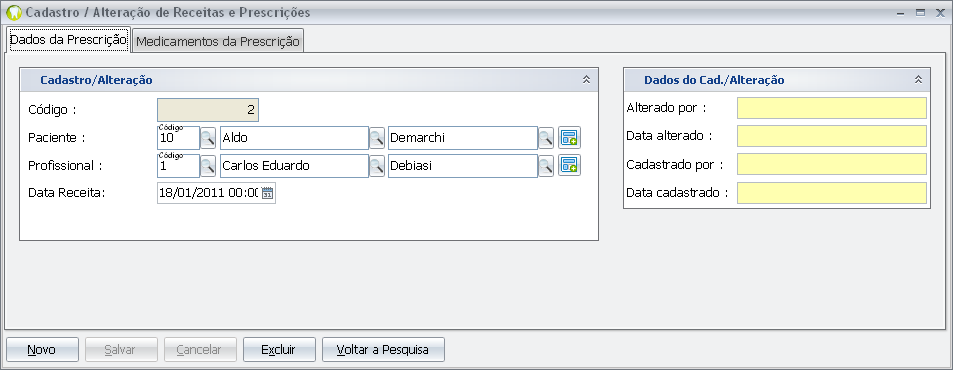Search professional by name Carlos Eduardo magnifier
The image size is (953, 370).
377,165
